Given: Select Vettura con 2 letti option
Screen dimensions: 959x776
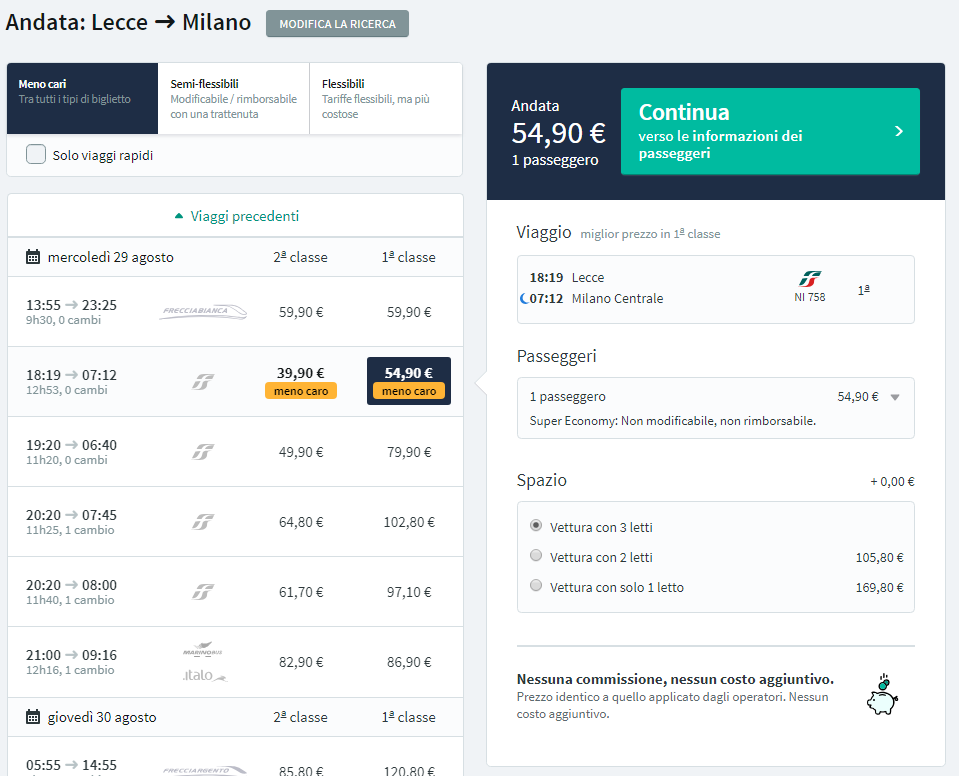Looking at the screenshot, I should click(536, 555).
